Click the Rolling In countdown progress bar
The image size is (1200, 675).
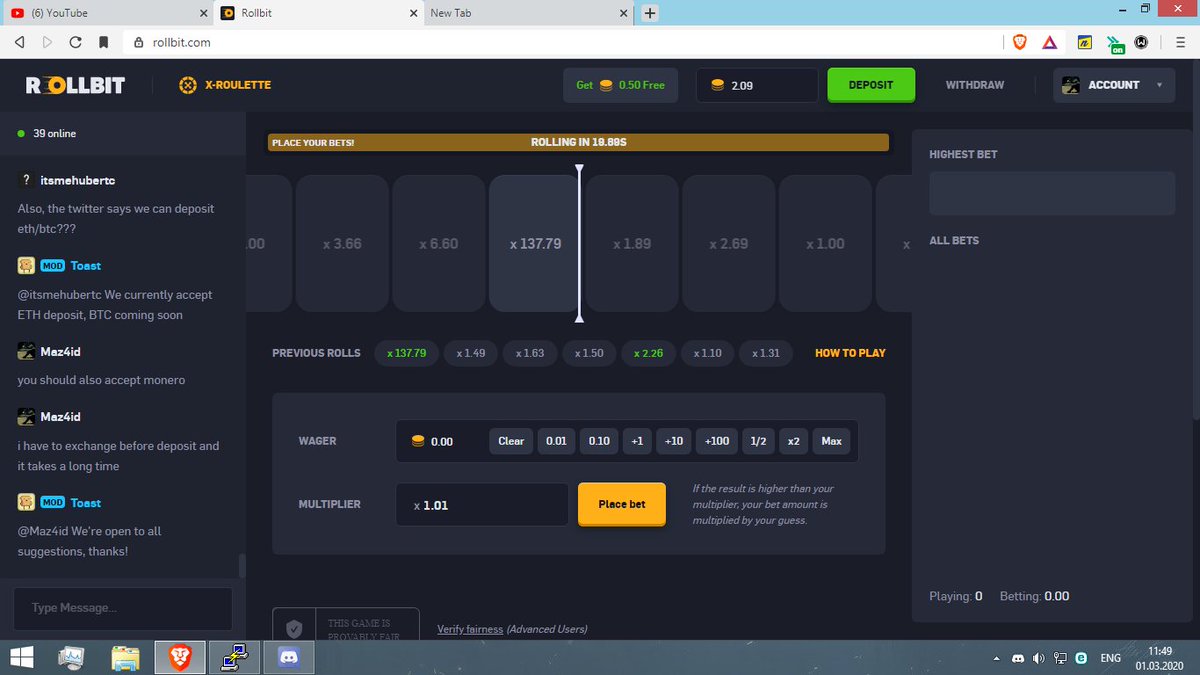pyautogui.click(x=579, y=143)
